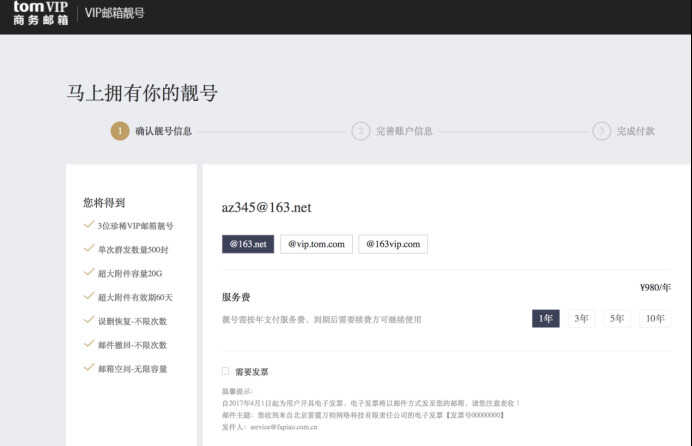Choose the @163vip.com domain option
This screenshot has width=692, height=446.
pyautogui.click(x=393, y=244)
